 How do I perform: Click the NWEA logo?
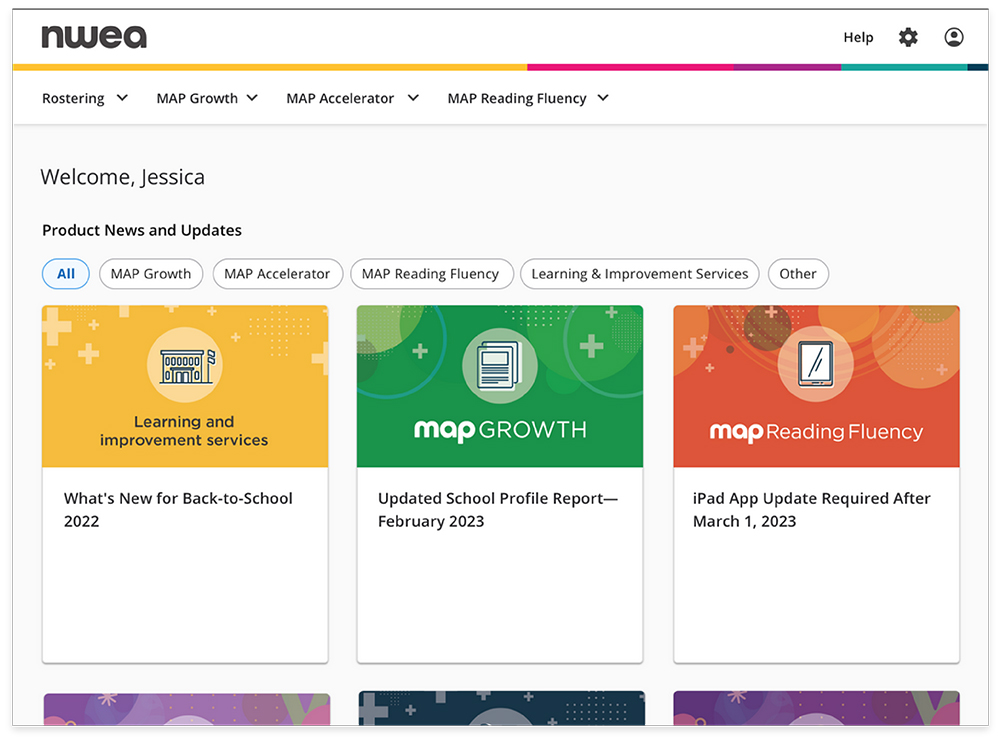point(94,37)
